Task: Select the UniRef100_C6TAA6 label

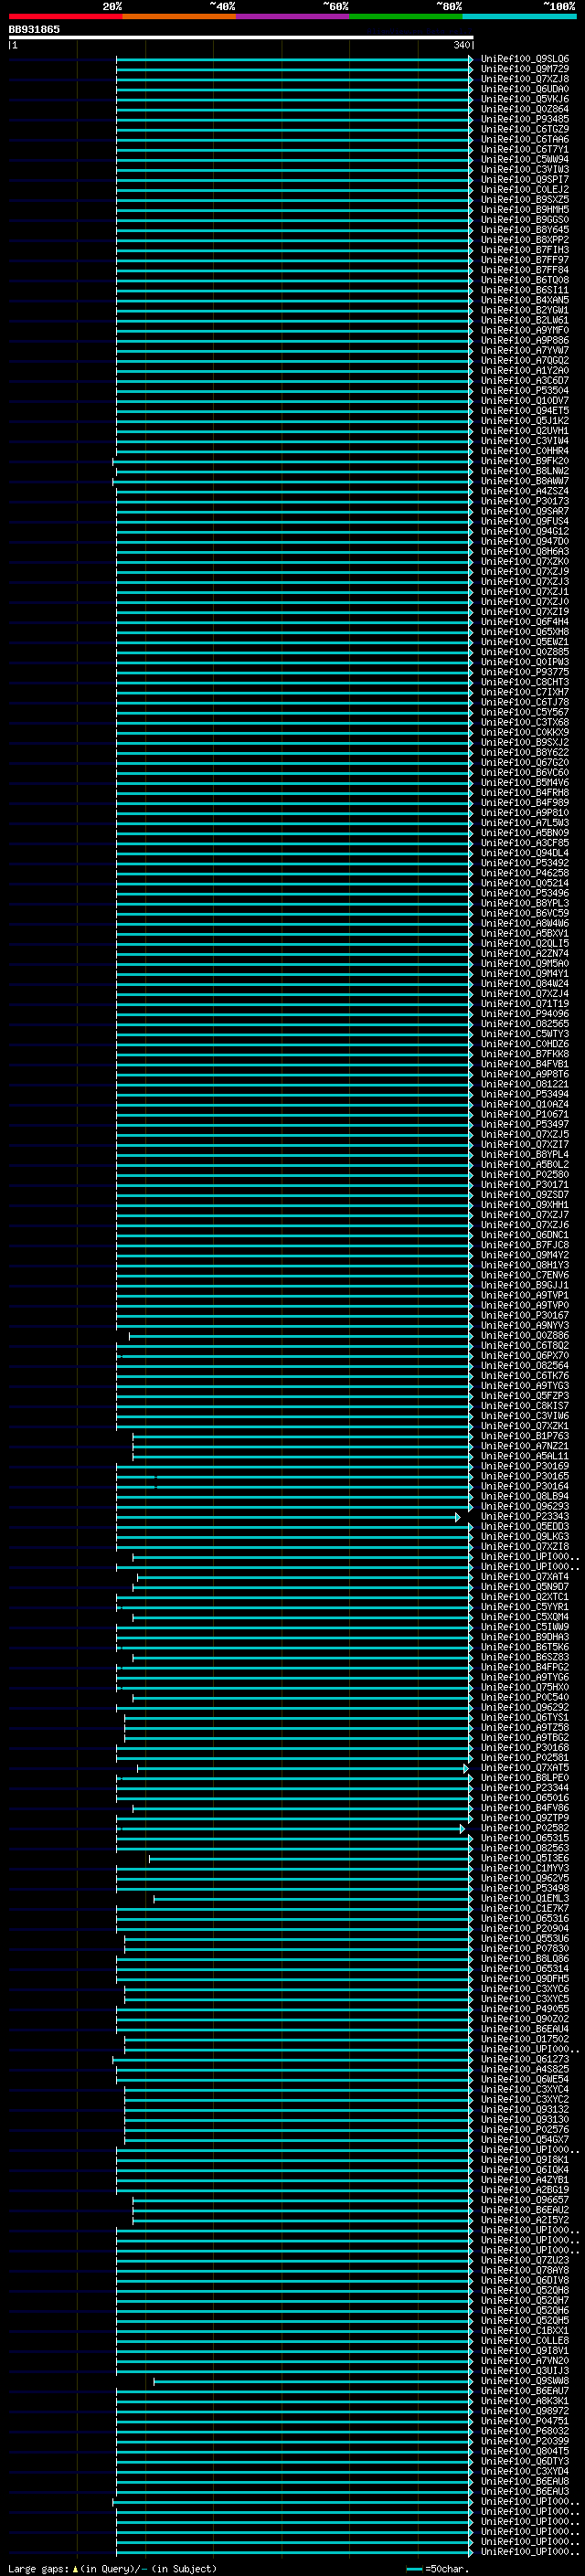Action: click(525, 139)
